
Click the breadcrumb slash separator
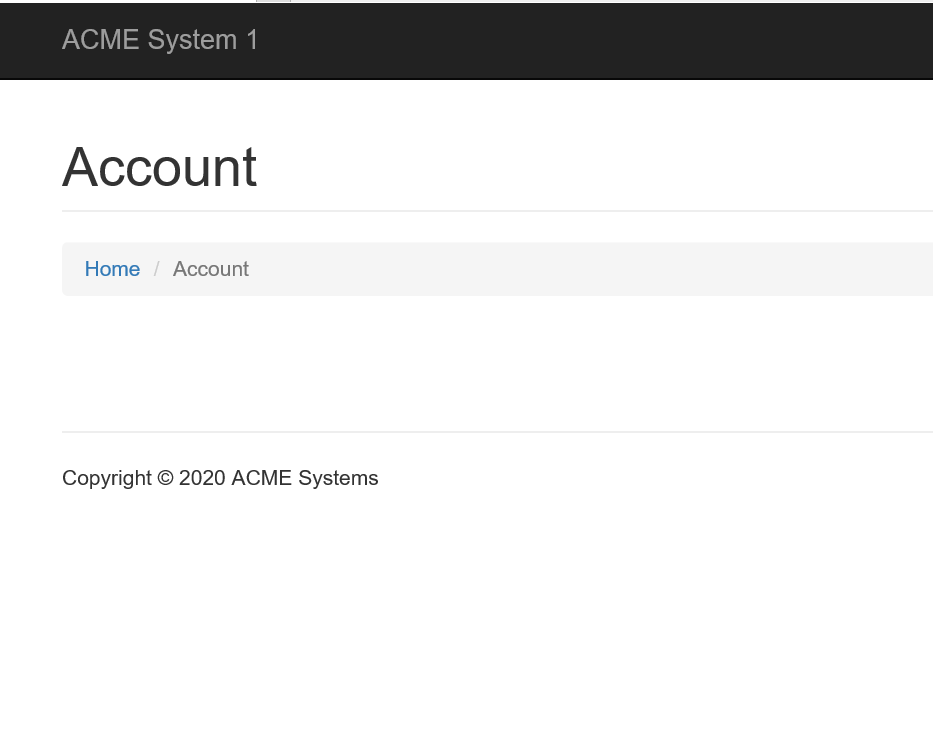157,269
